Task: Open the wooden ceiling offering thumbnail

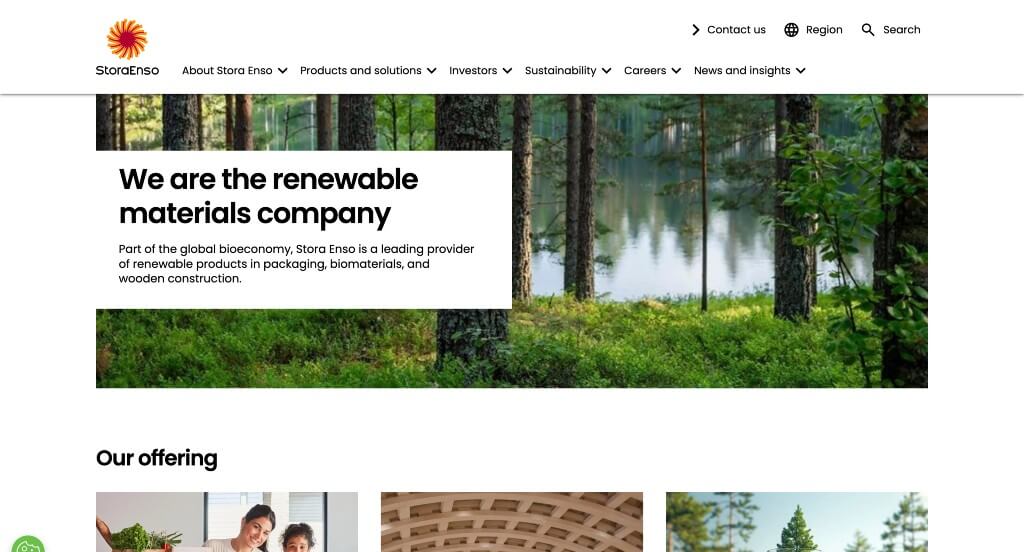Action: click(512, 522)
